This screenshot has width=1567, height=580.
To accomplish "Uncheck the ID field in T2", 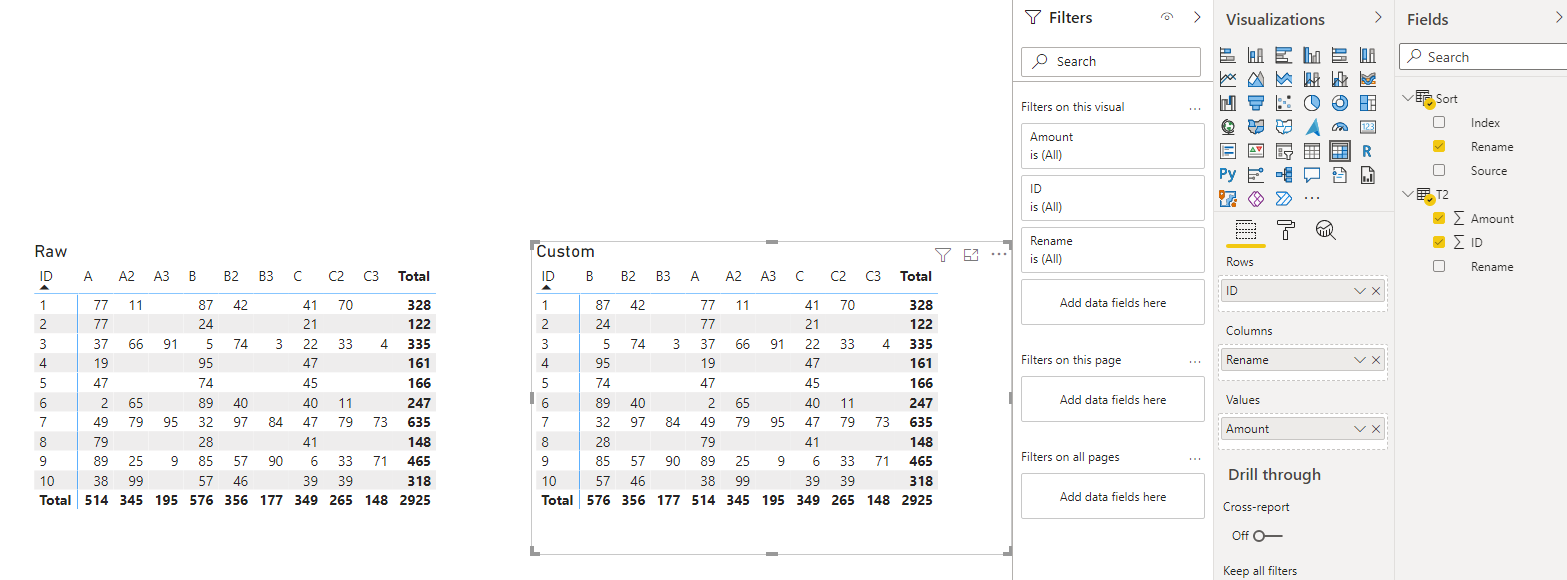I will 1439,242.
